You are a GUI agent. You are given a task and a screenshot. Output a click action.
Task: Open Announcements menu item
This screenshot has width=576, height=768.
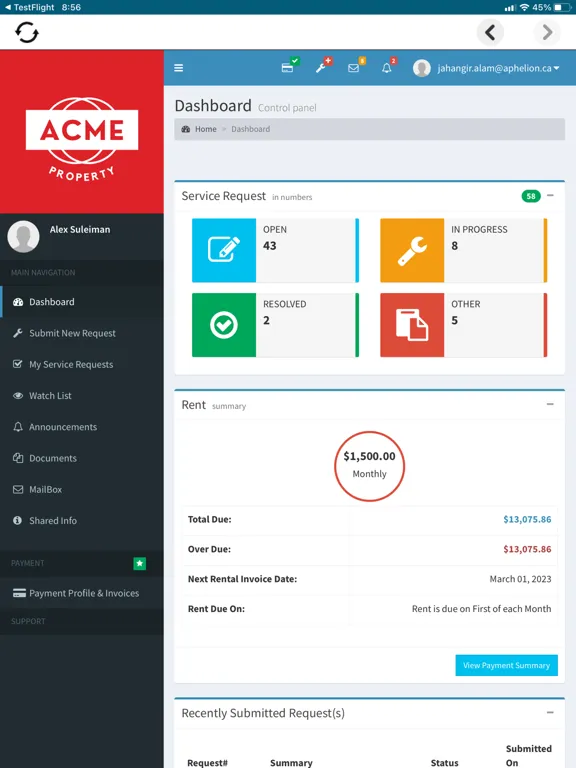point(82,427)
